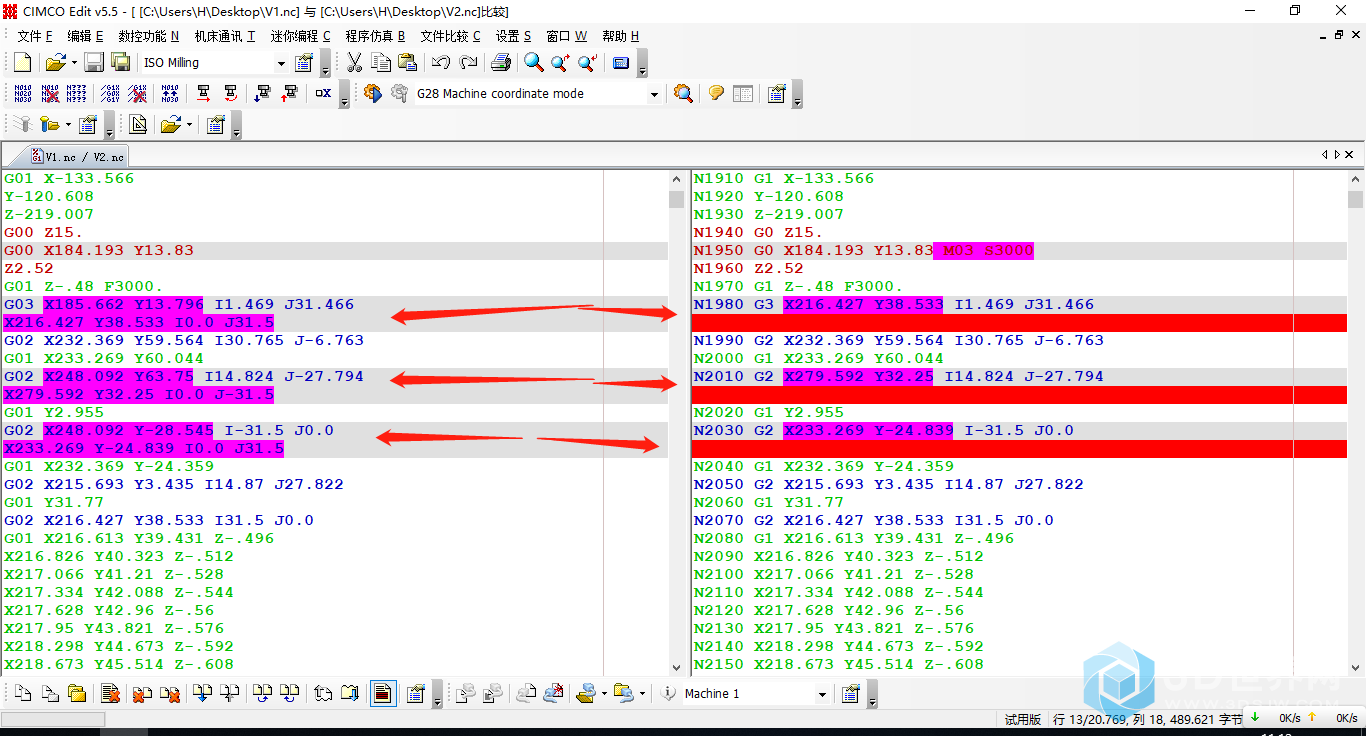The height and width of the screenshot is (736, 1366).
Task: Create a new file with the blank page icon
Action: tap(22, 62)
